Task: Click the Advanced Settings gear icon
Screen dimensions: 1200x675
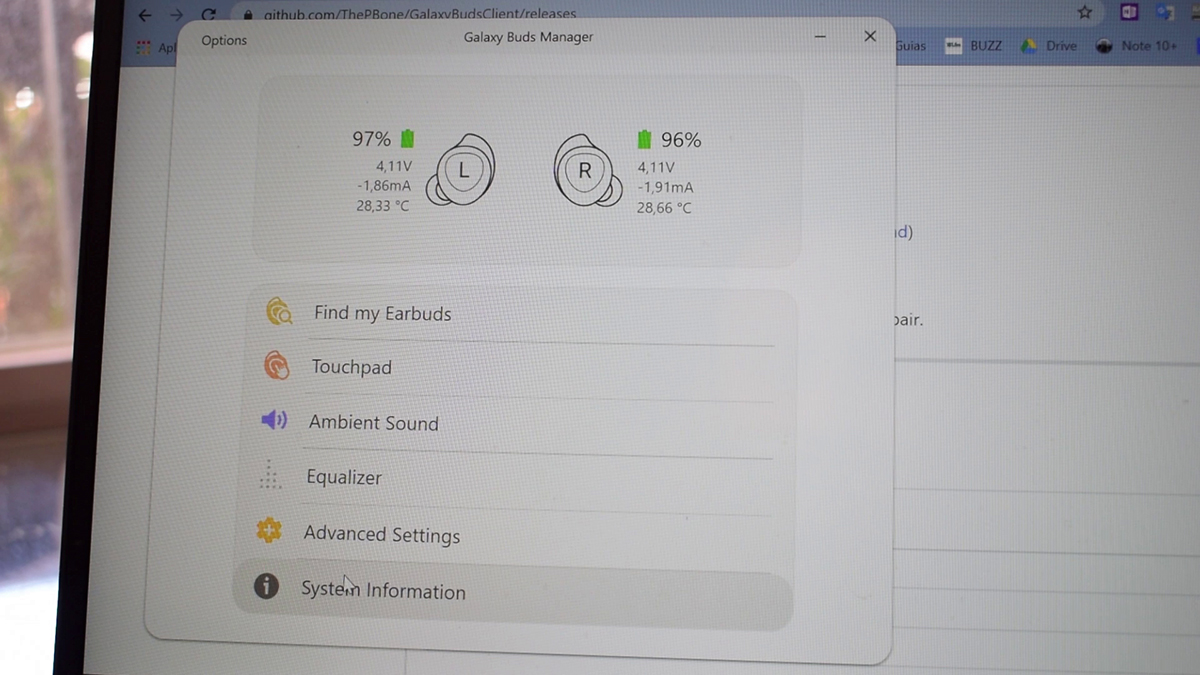Action: tap(268, 531)
